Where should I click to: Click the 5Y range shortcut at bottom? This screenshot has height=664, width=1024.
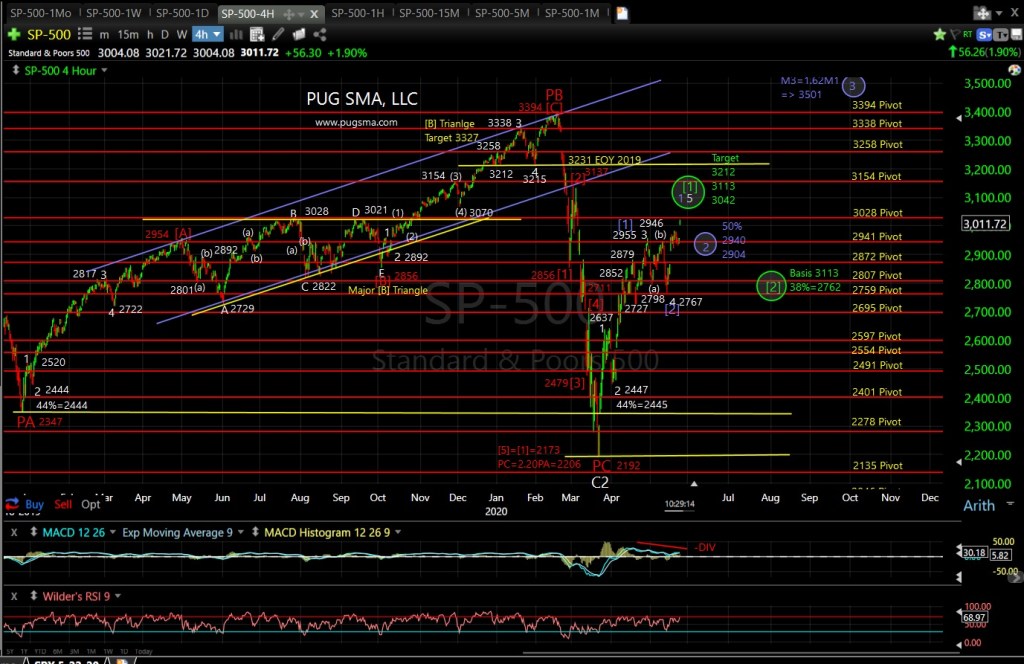pyautogui.click(x=10, y=652)
